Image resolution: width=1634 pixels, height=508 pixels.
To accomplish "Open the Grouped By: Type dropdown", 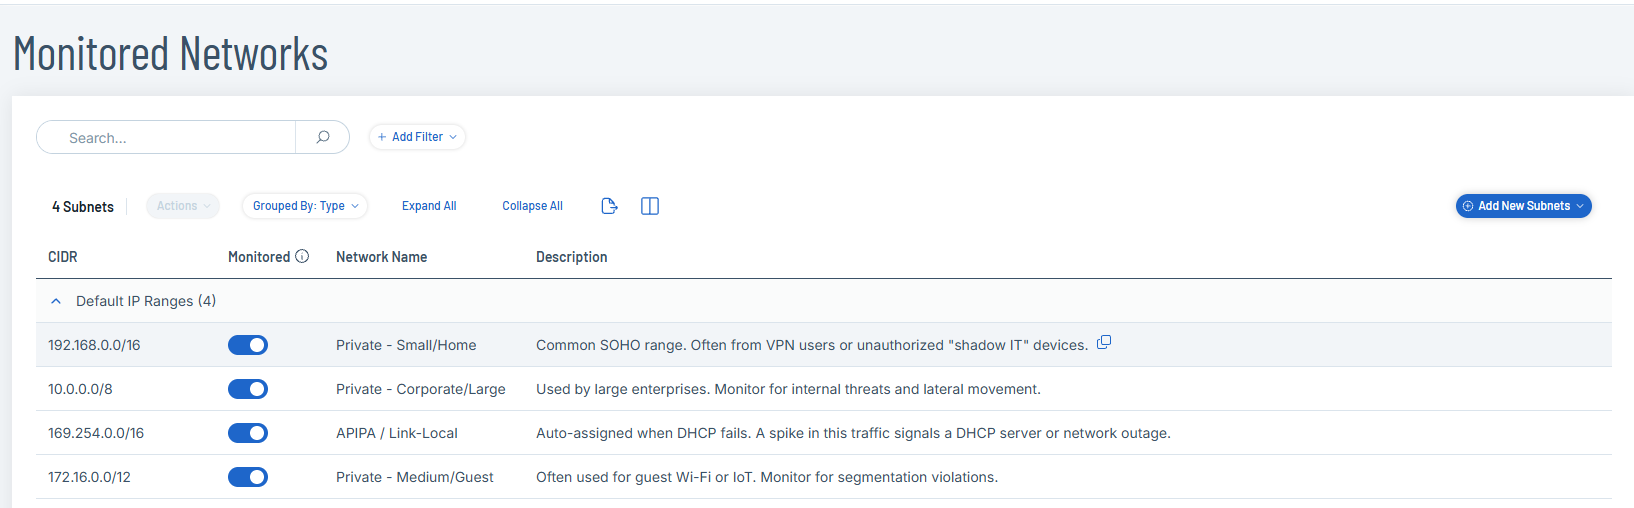I will tap(305, 206).
